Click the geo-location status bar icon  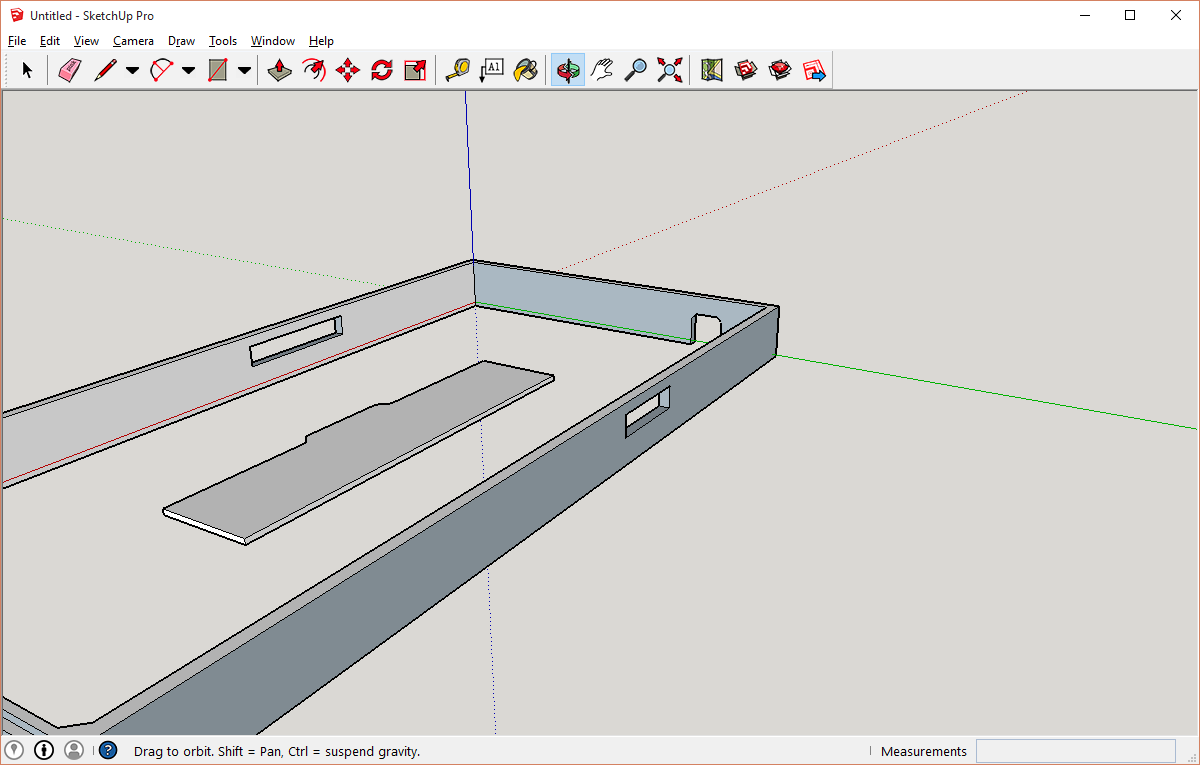click(14, 750)
